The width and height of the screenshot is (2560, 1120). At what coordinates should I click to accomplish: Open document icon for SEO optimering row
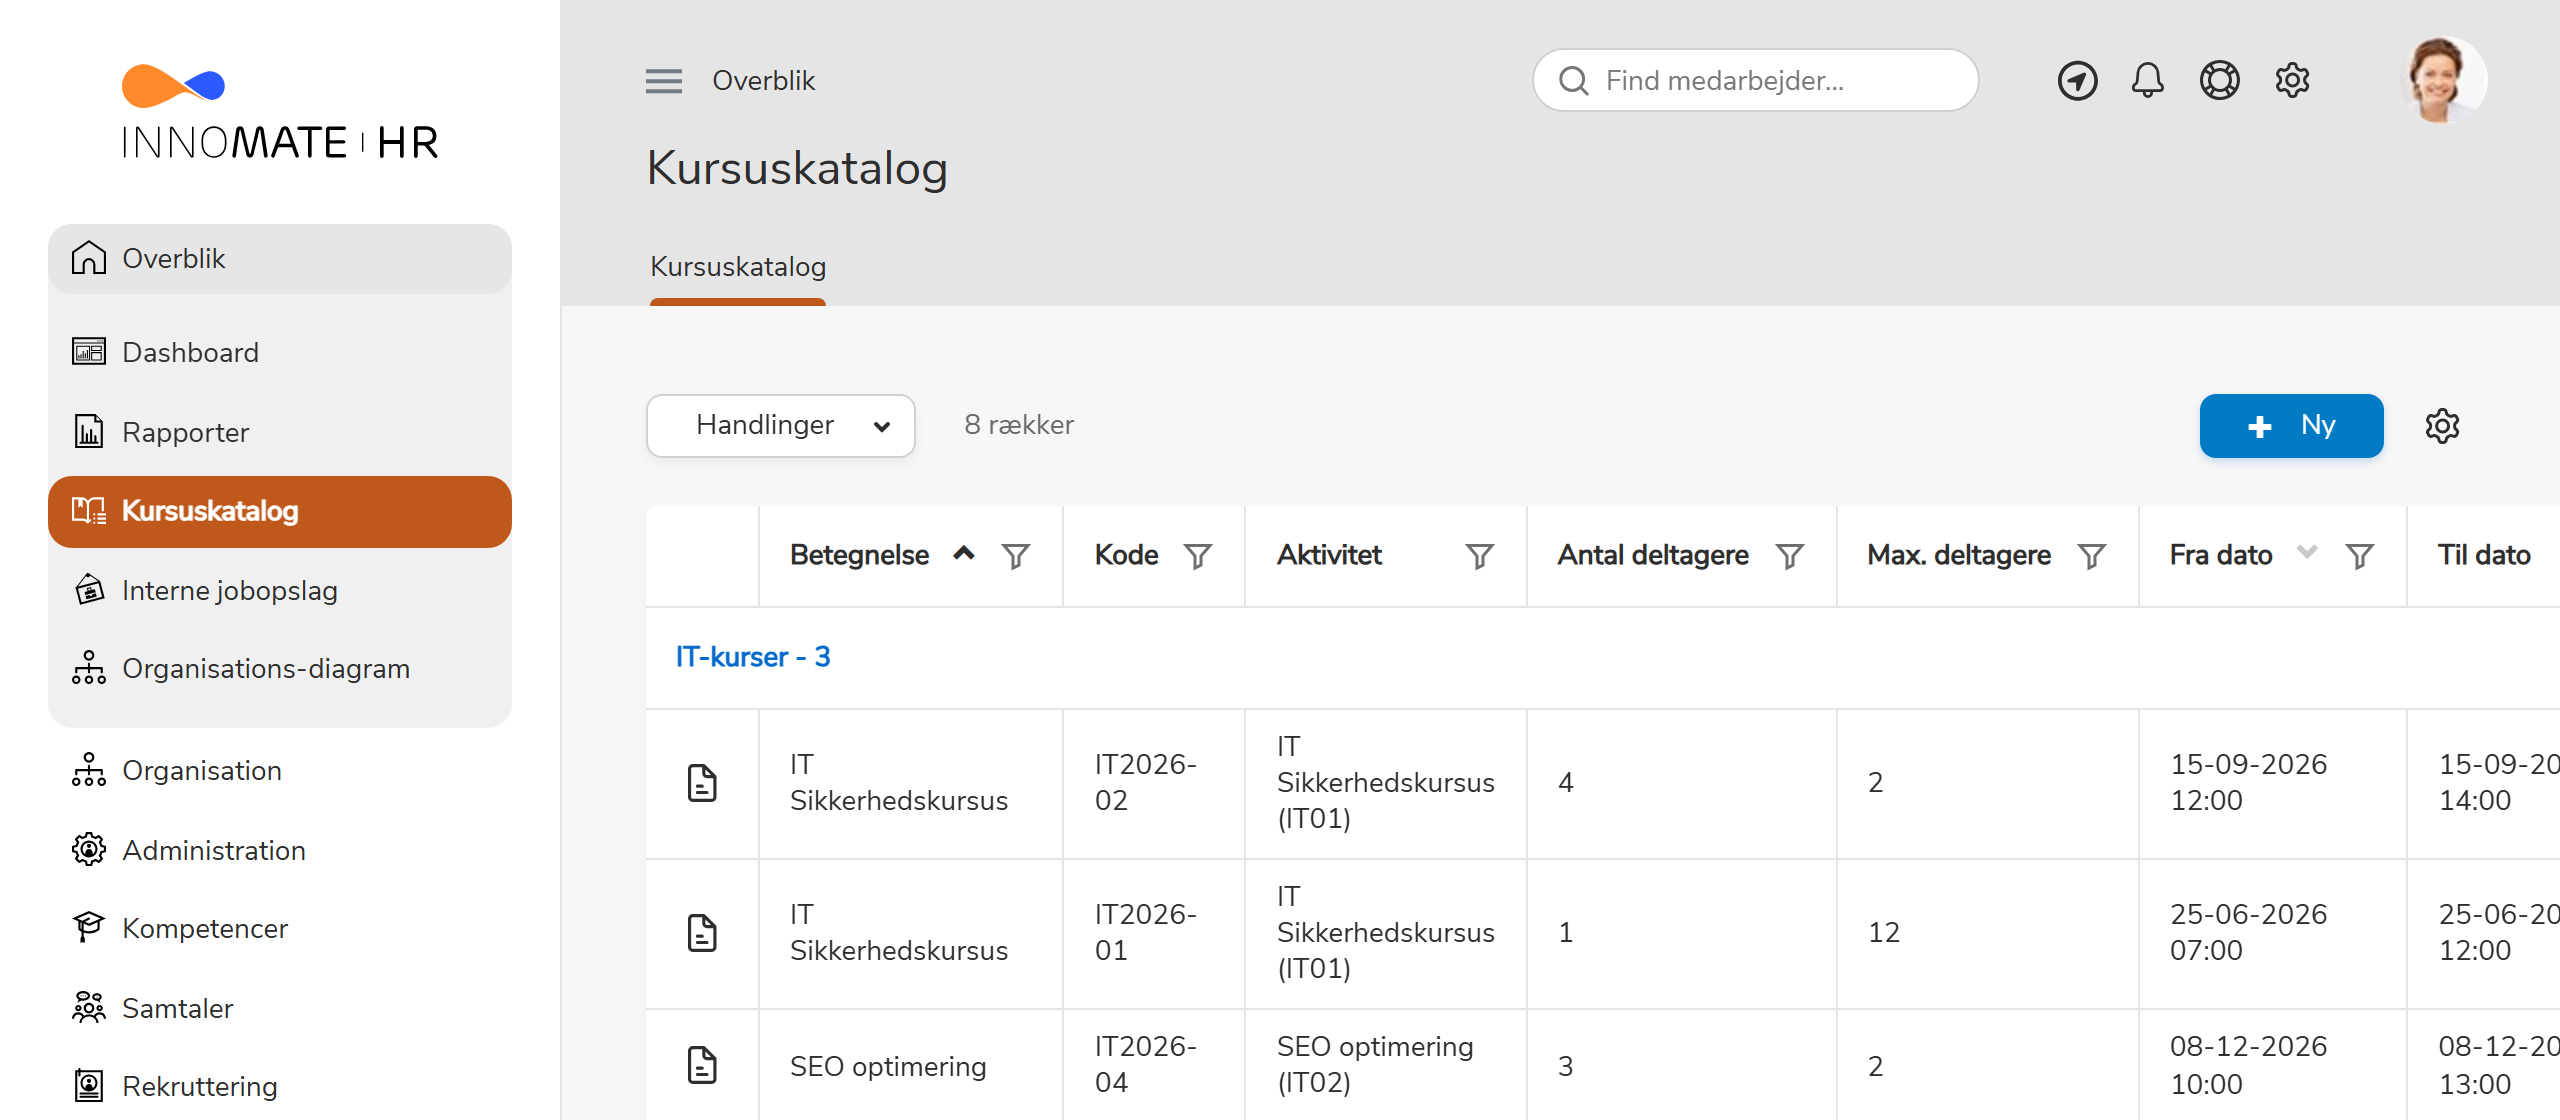pyautogui.click(x=702, y=1065)
